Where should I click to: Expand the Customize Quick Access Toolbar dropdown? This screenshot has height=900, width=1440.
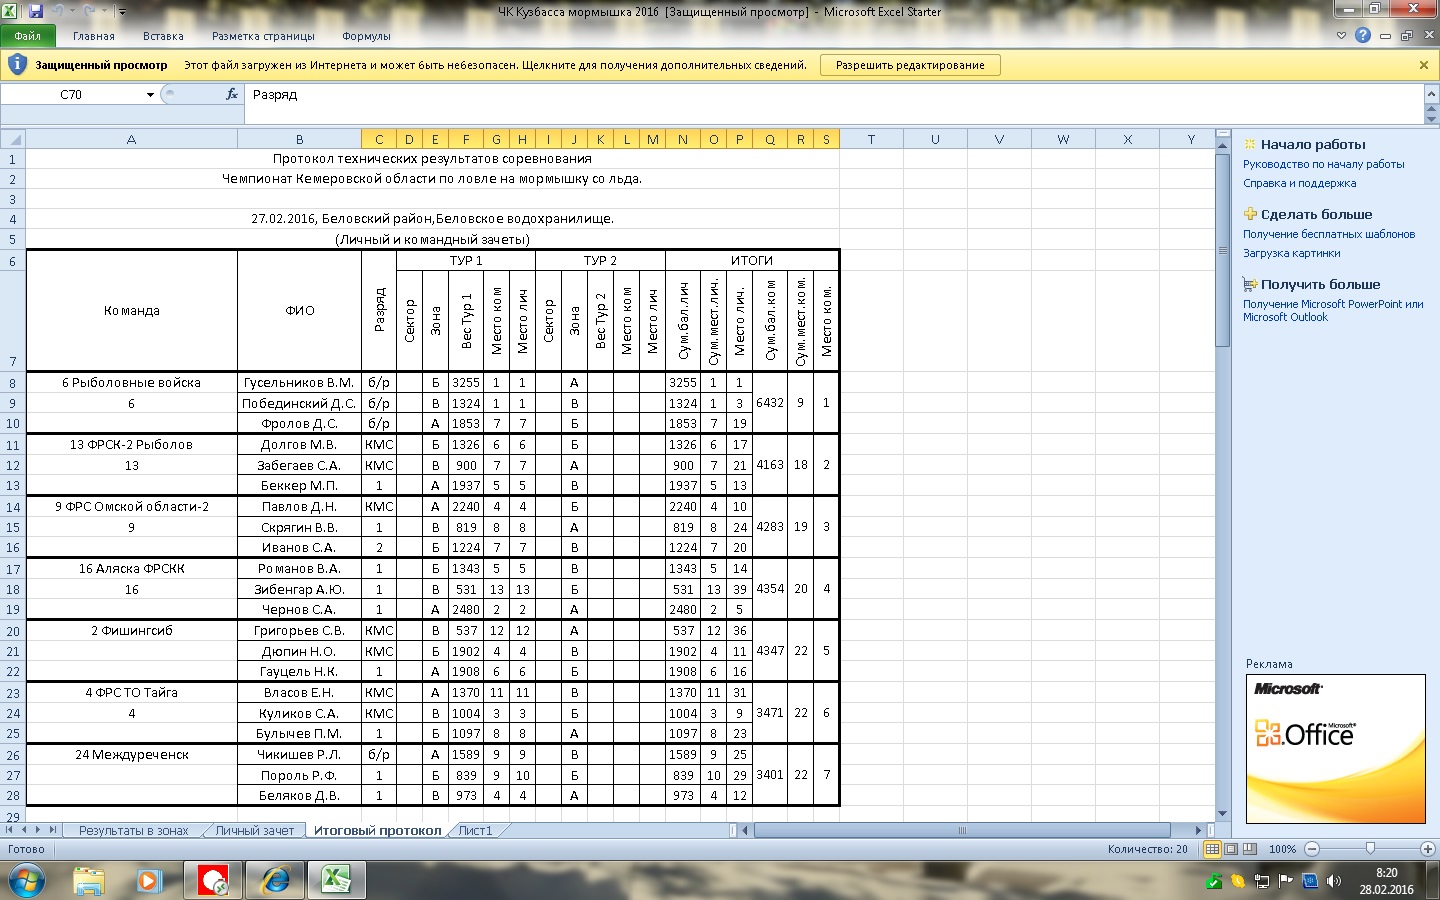[x=122, y=12]
